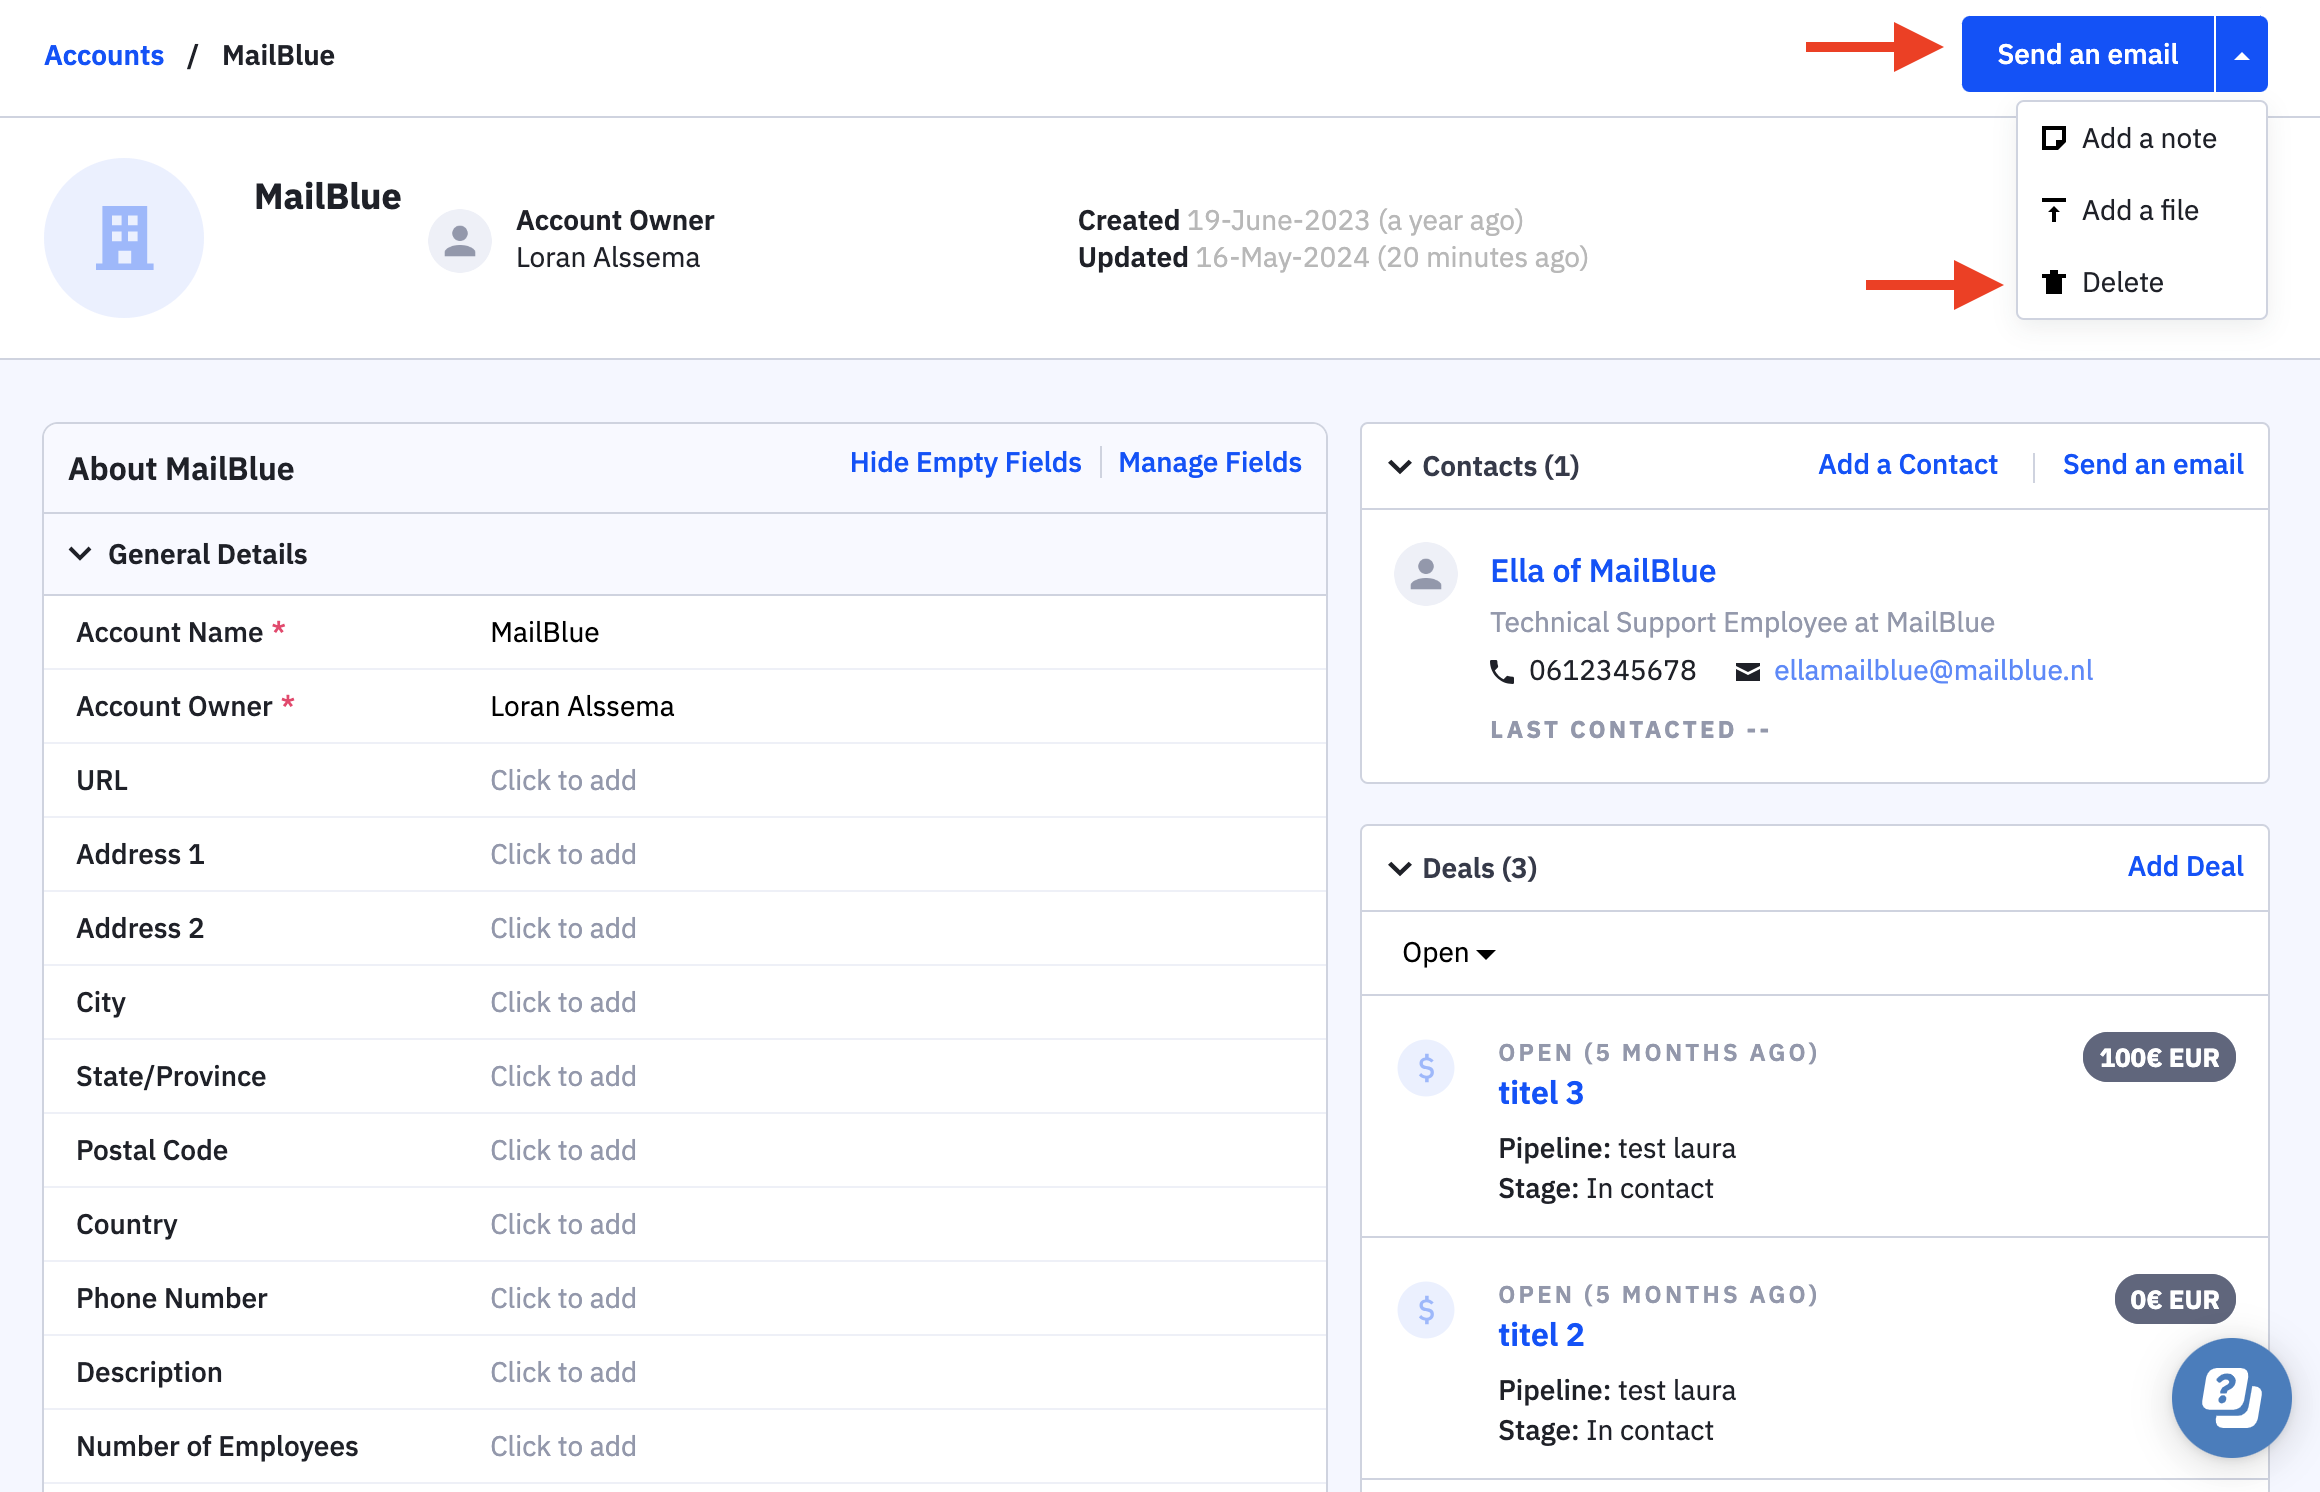Click the phone icon beside 0612345678
This screenshot has height=1492, width=2320.
tap(1501, 671)
